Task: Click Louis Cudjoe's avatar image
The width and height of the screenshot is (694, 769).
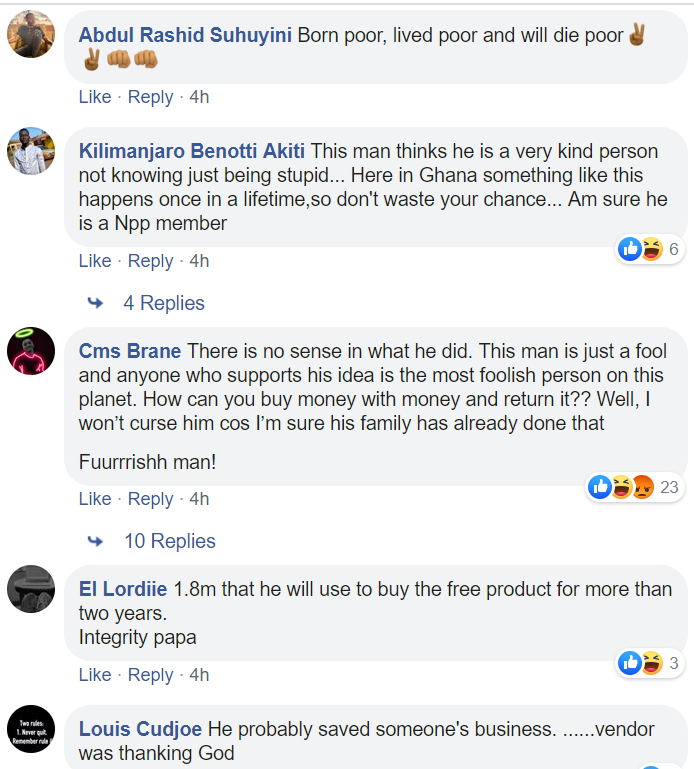Action: tap(31, 729)
